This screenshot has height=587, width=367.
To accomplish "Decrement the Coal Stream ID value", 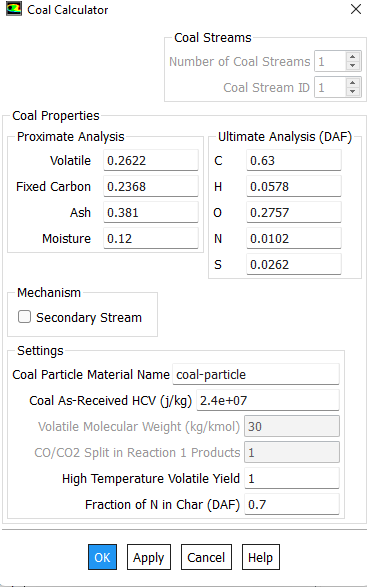I will [352, 91].
